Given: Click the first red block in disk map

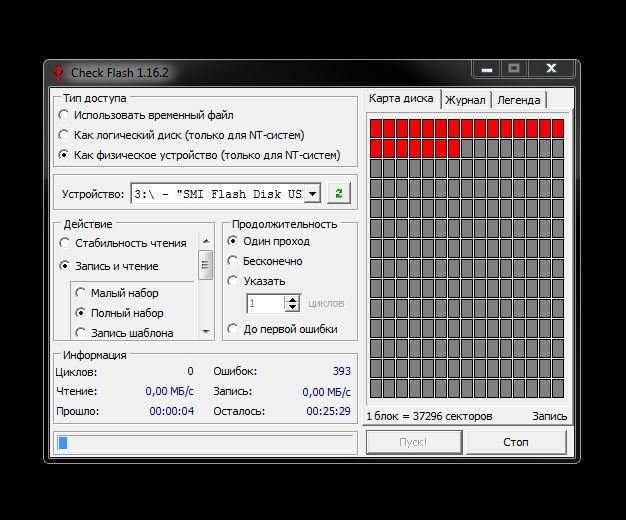Looking at the screenshot, I should tap(376, 129).
